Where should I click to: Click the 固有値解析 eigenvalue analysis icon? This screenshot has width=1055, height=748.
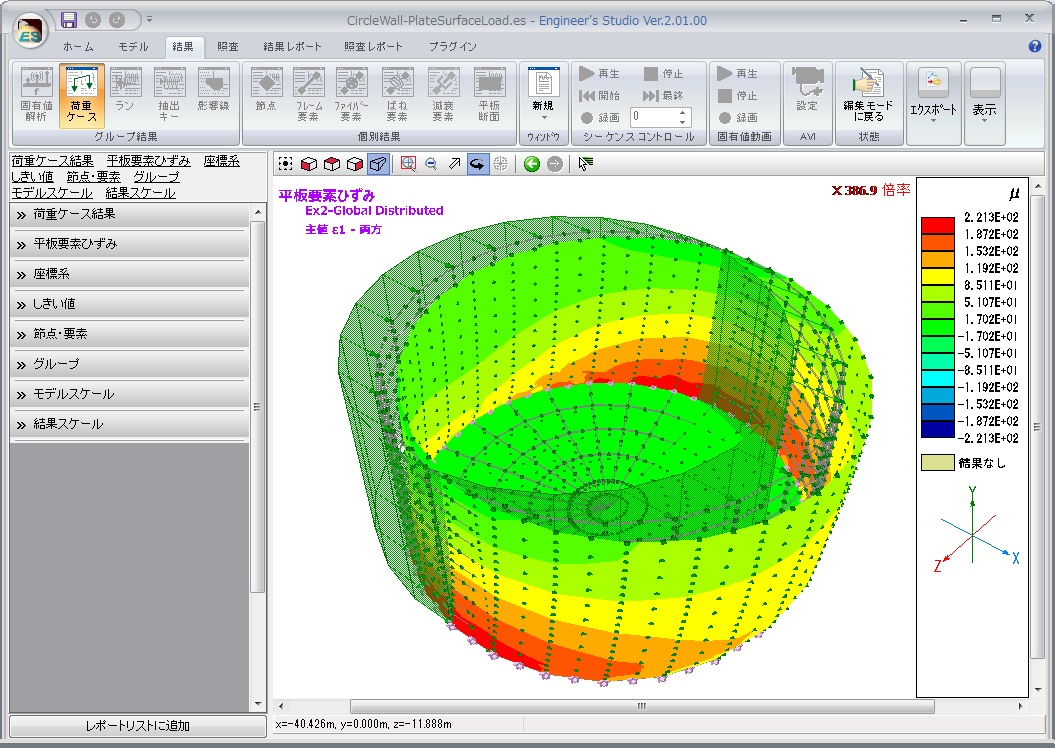coord(38,92)
